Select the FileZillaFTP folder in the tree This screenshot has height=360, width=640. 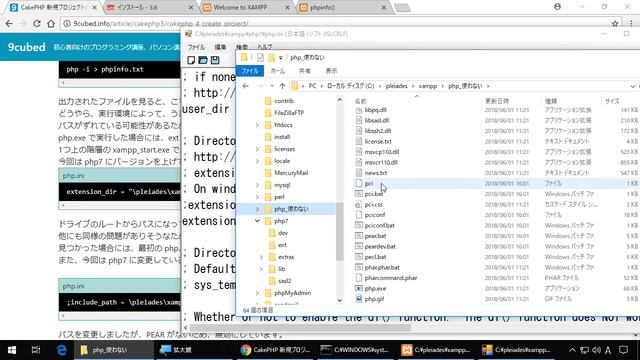[289, 113]
